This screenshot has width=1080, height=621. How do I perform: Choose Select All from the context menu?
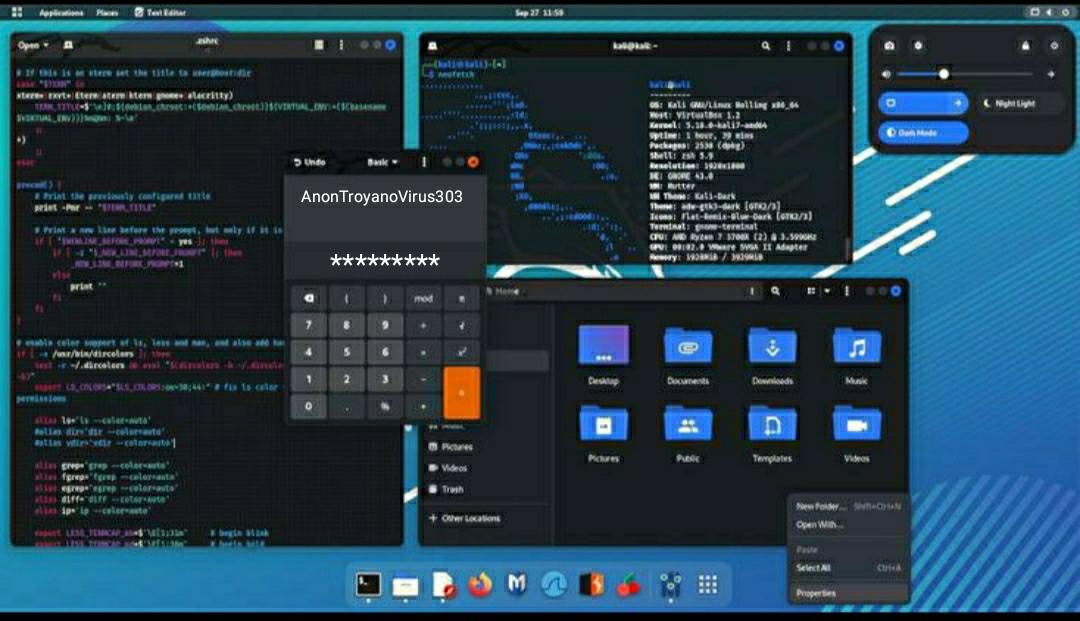pyautogui.click(x=848, y=568)
